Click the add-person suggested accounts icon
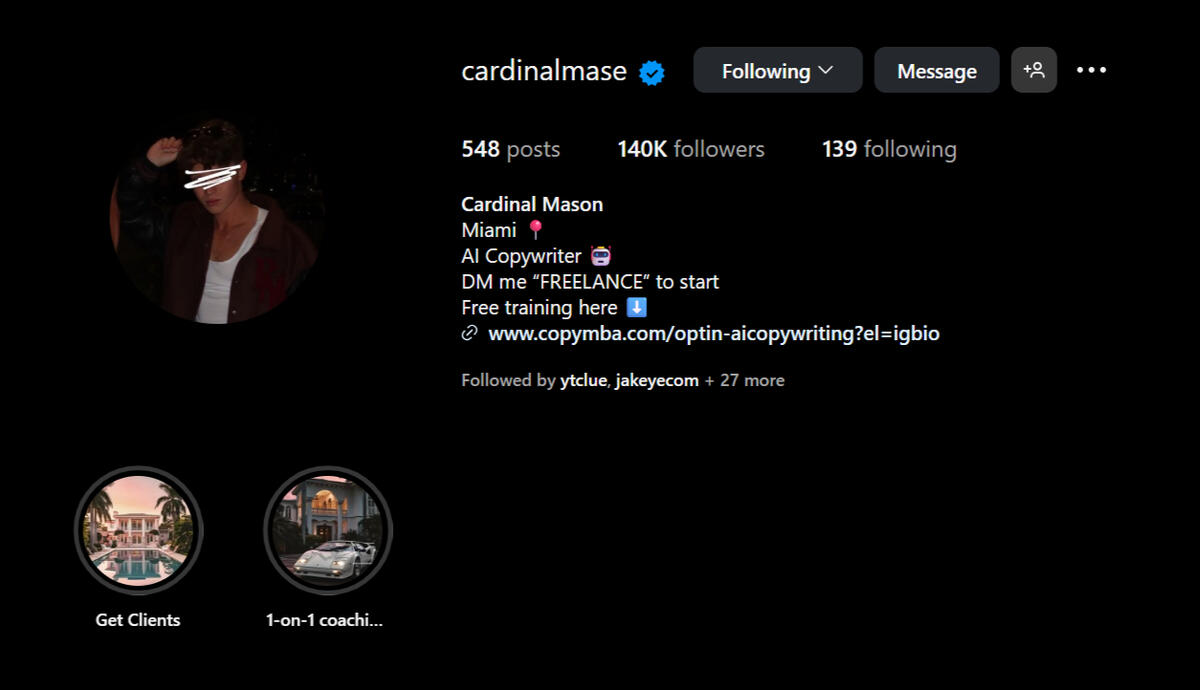The width and height of the screenshot is (1200, 690). tap(1034, 70)
